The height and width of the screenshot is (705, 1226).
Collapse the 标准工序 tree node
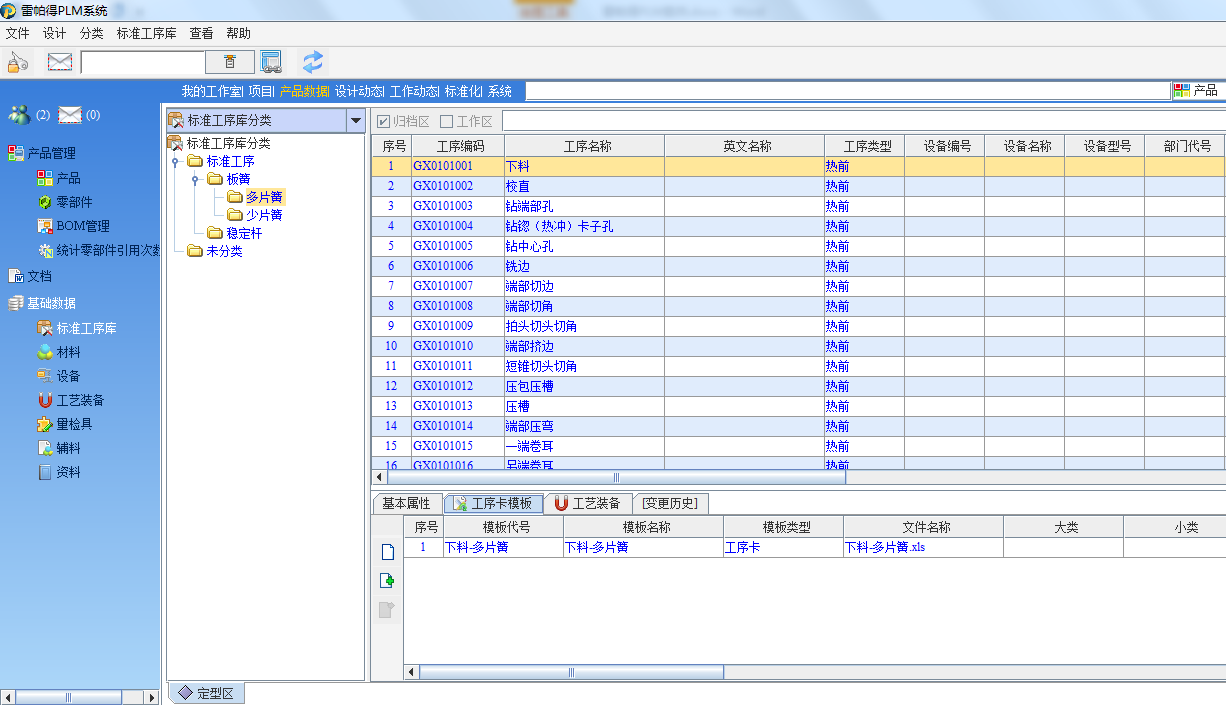[x=175, y=162]
